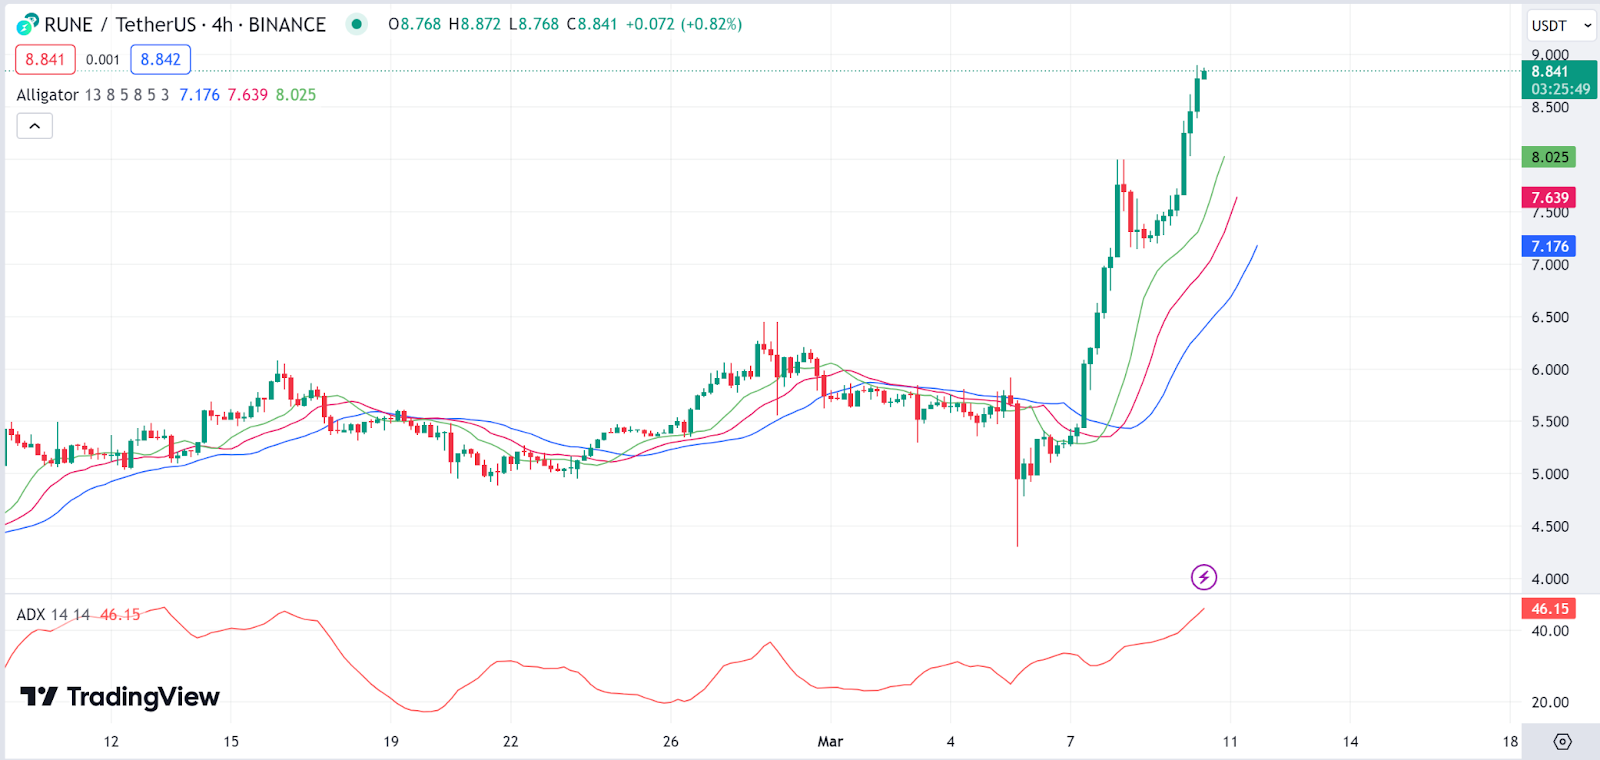The image size is (1600, 760).
Task: Click the 8.841 sell price button
Action: pos(45,59)
